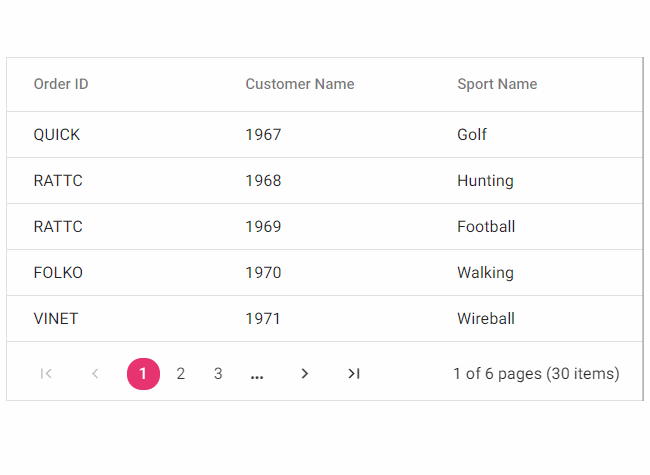Click the previous page arrow
Image resolution: width=650 pixels, height=475 pixels.
pos(95,374)
